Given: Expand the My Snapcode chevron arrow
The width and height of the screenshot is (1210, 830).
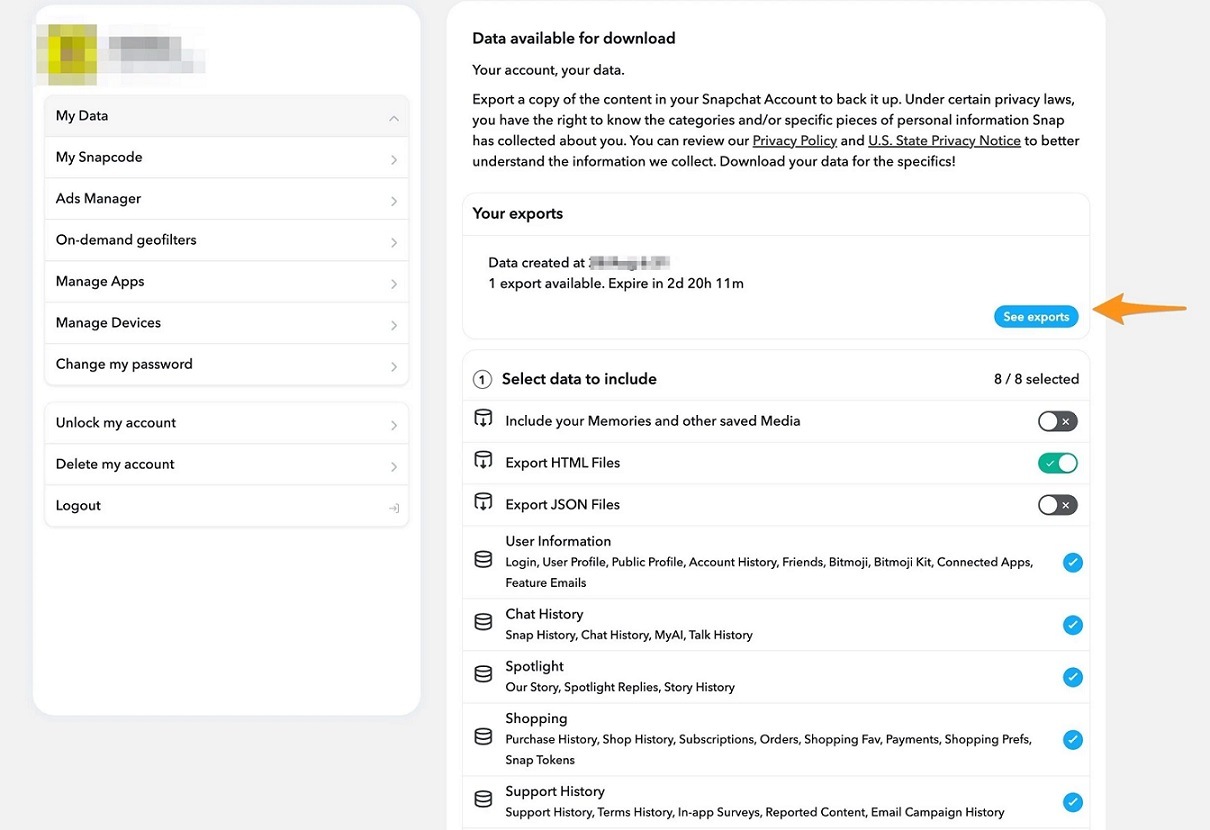Looking at the screenshot, I should click(x=393, y=160).
